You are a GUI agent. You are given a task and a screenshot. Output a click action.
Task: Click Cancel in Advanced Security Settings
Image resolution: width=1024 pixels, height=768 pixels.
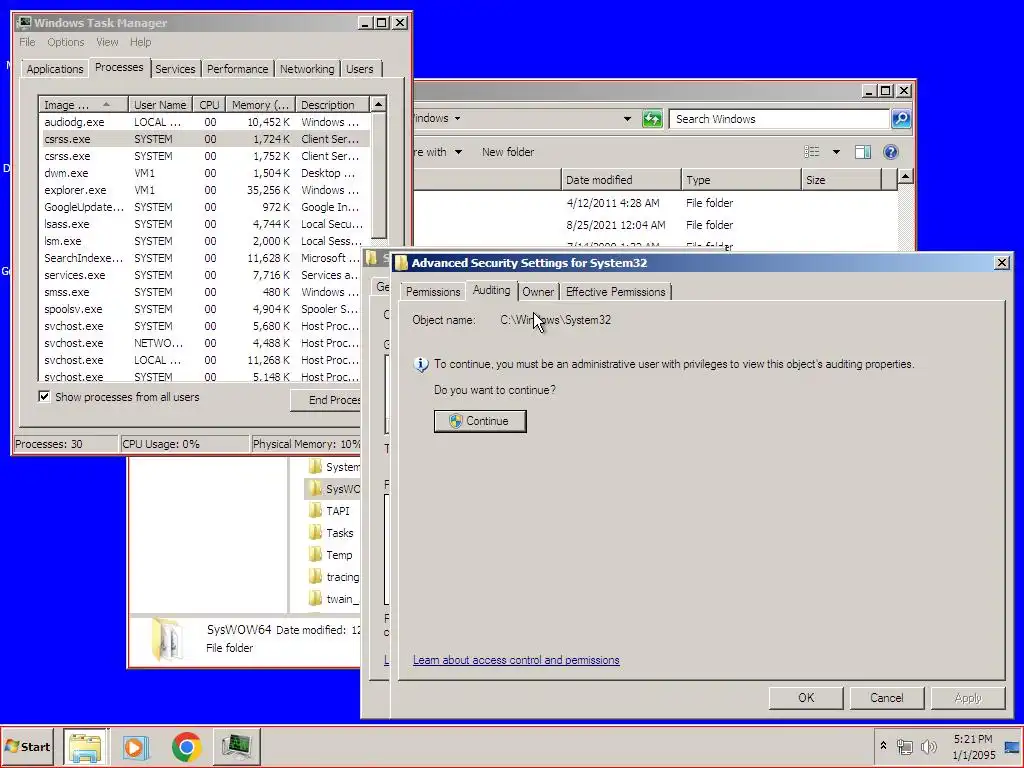pos(886,698)
